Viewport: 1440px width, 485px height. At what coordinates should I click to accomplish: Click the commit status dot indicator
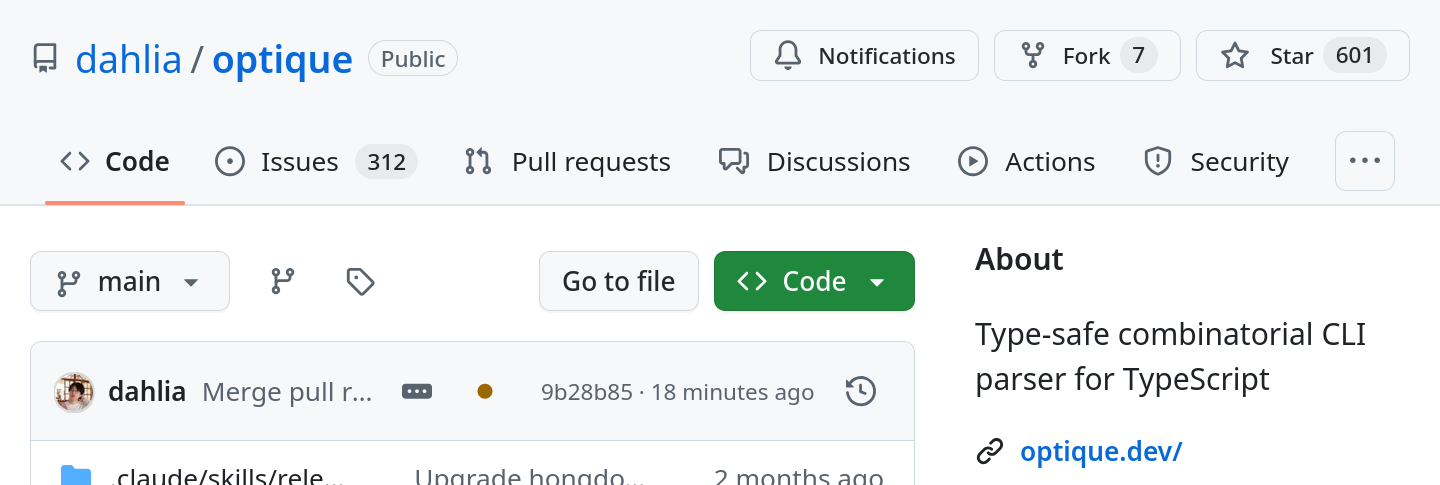(485, 392)
